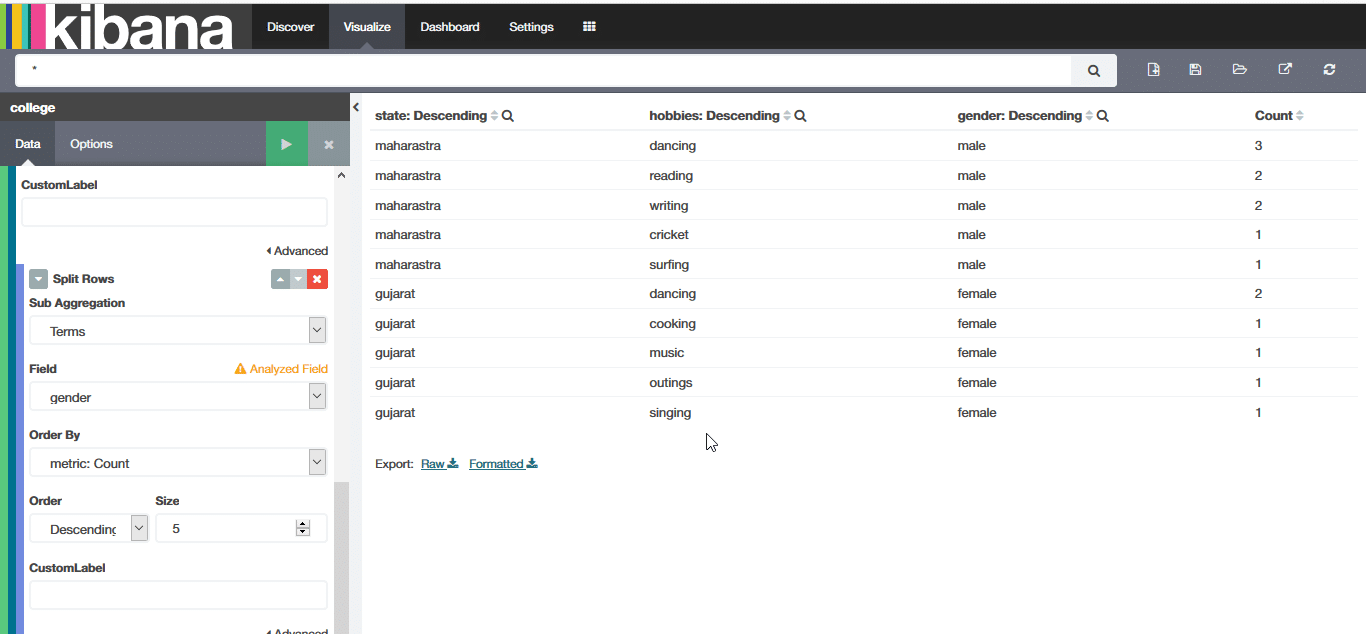
Task: Toggle sort order on the Count column
Action: 1299,116
